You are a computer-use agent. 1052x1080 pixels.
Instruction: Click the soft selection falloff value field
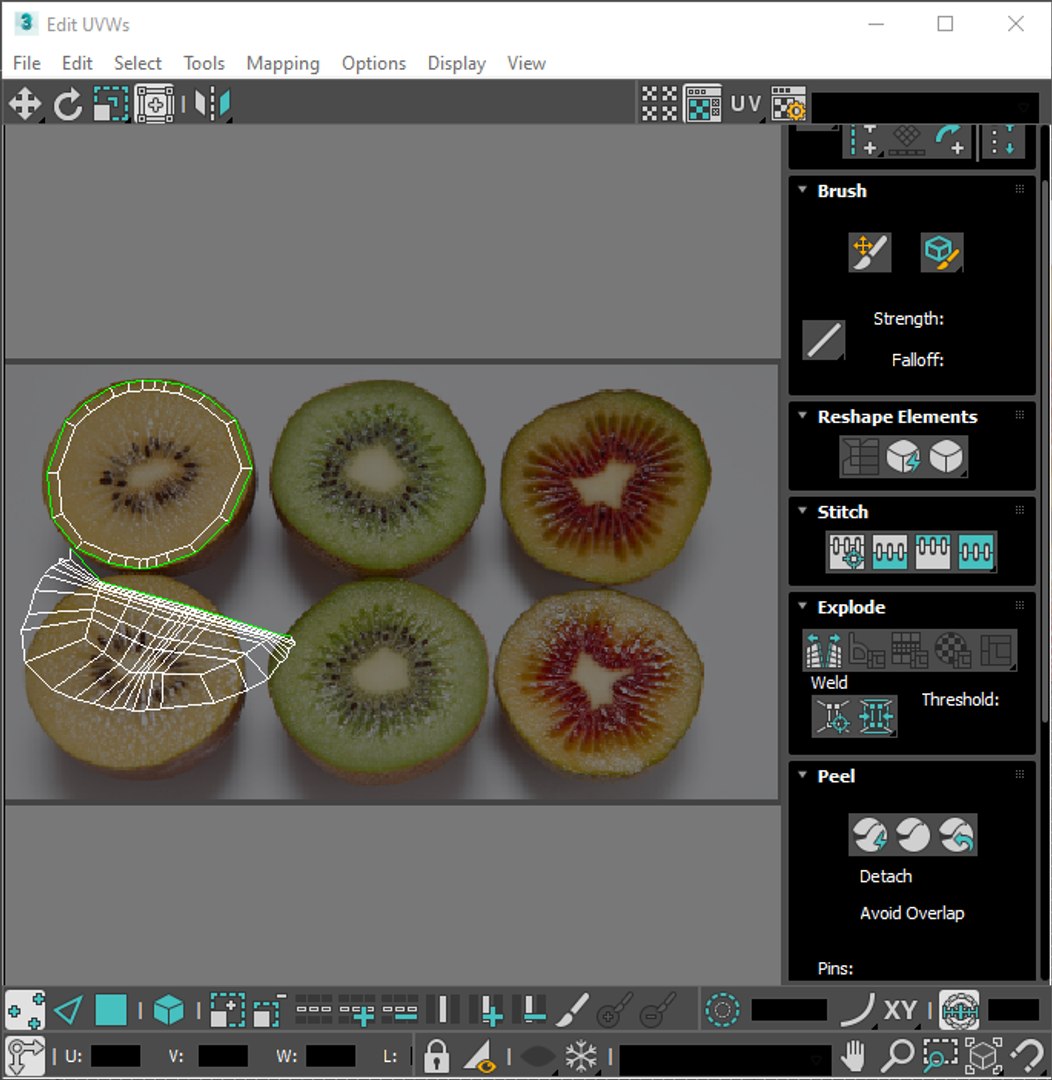(x=789, y=1010)
